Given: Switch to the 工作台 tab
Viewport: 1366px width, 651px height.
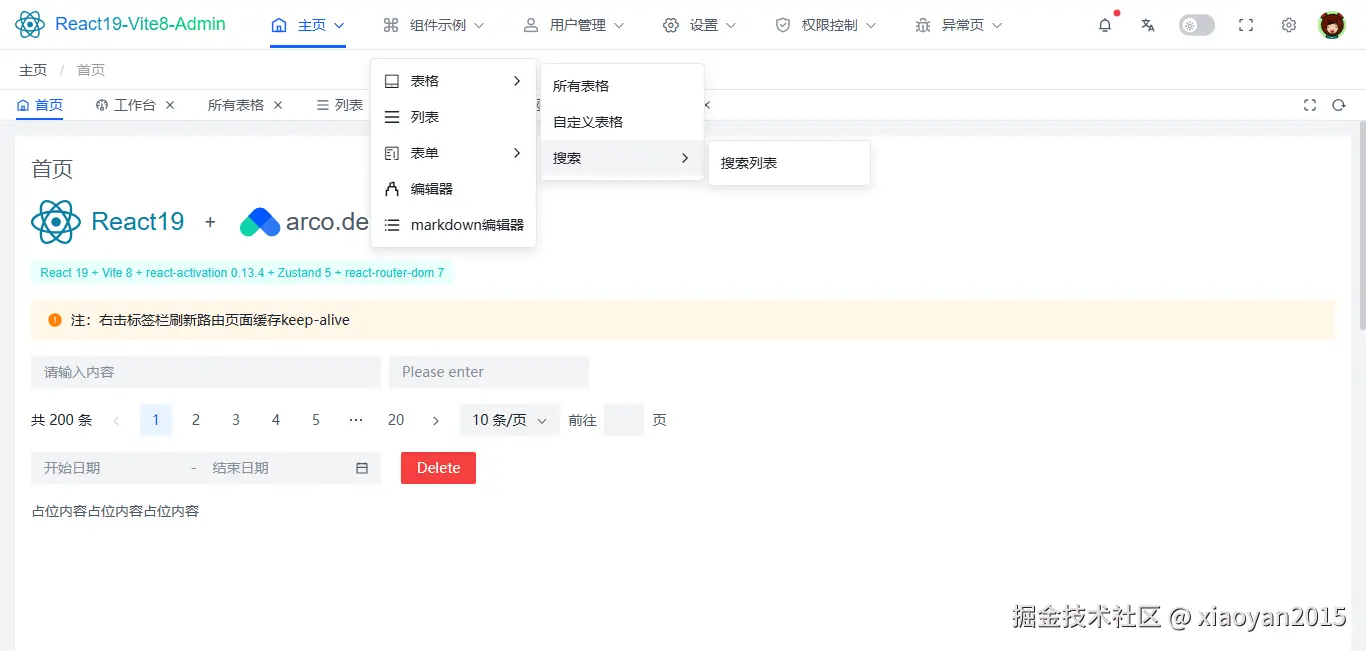Looking at the screenshot, I should [126, 105].
